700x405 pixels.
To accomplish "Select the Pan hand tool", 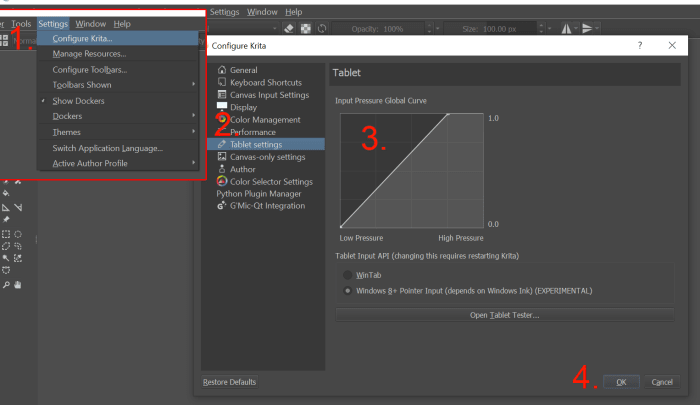I will 18,285.
